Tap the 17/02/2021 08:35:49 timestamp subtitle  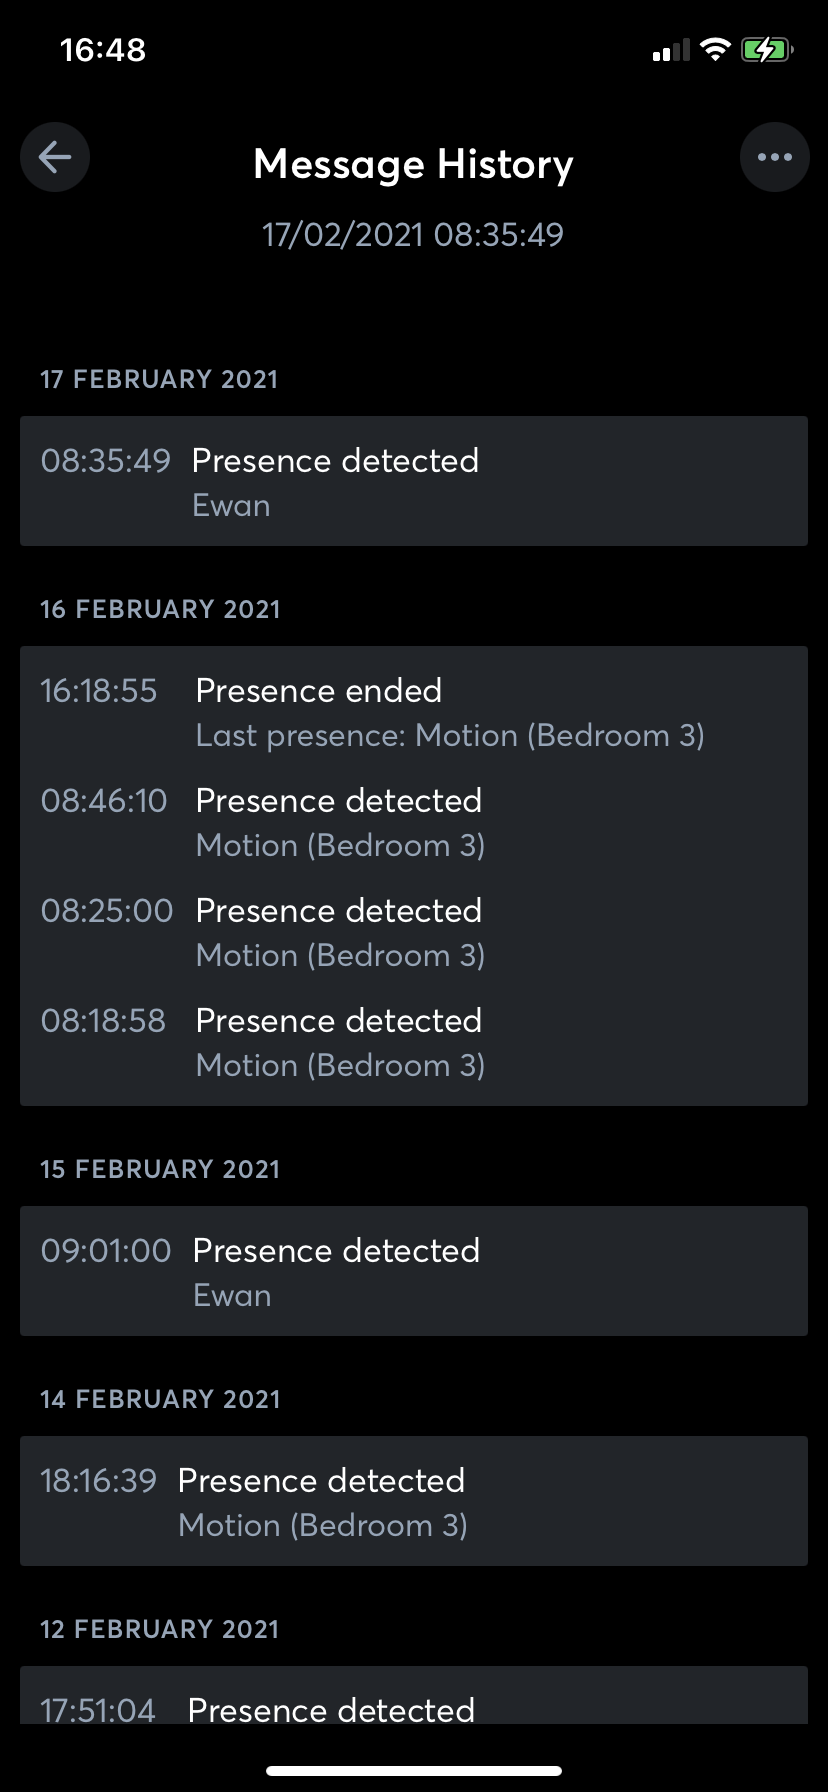pos(413,235)
